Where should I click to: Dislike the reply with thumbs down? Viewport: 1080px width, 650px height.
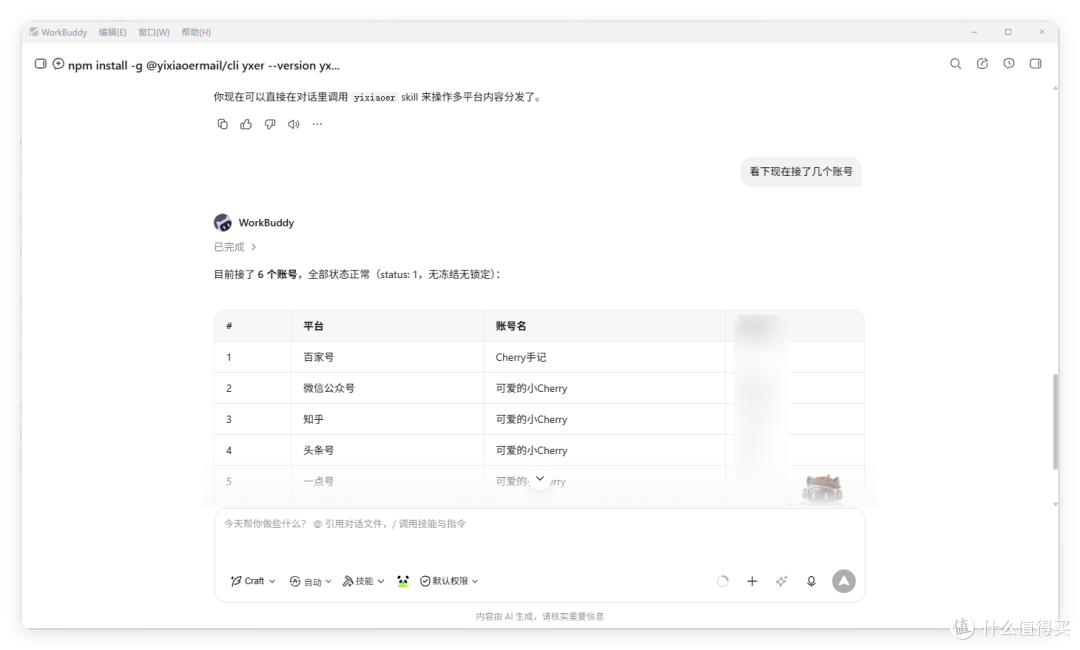(270, 125)
